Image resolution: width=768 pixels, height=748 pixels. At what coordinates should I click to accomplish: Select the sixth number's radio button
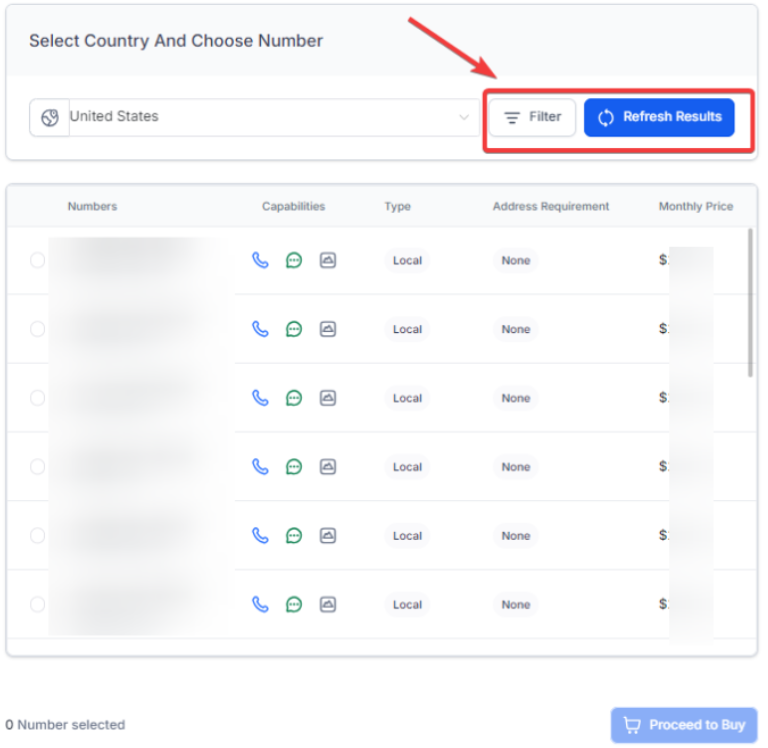point(37,604)
